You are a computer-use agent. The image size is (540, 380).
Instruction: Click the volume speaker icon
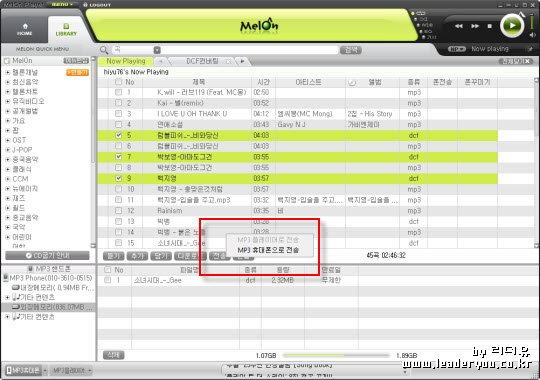coord(532,35)
